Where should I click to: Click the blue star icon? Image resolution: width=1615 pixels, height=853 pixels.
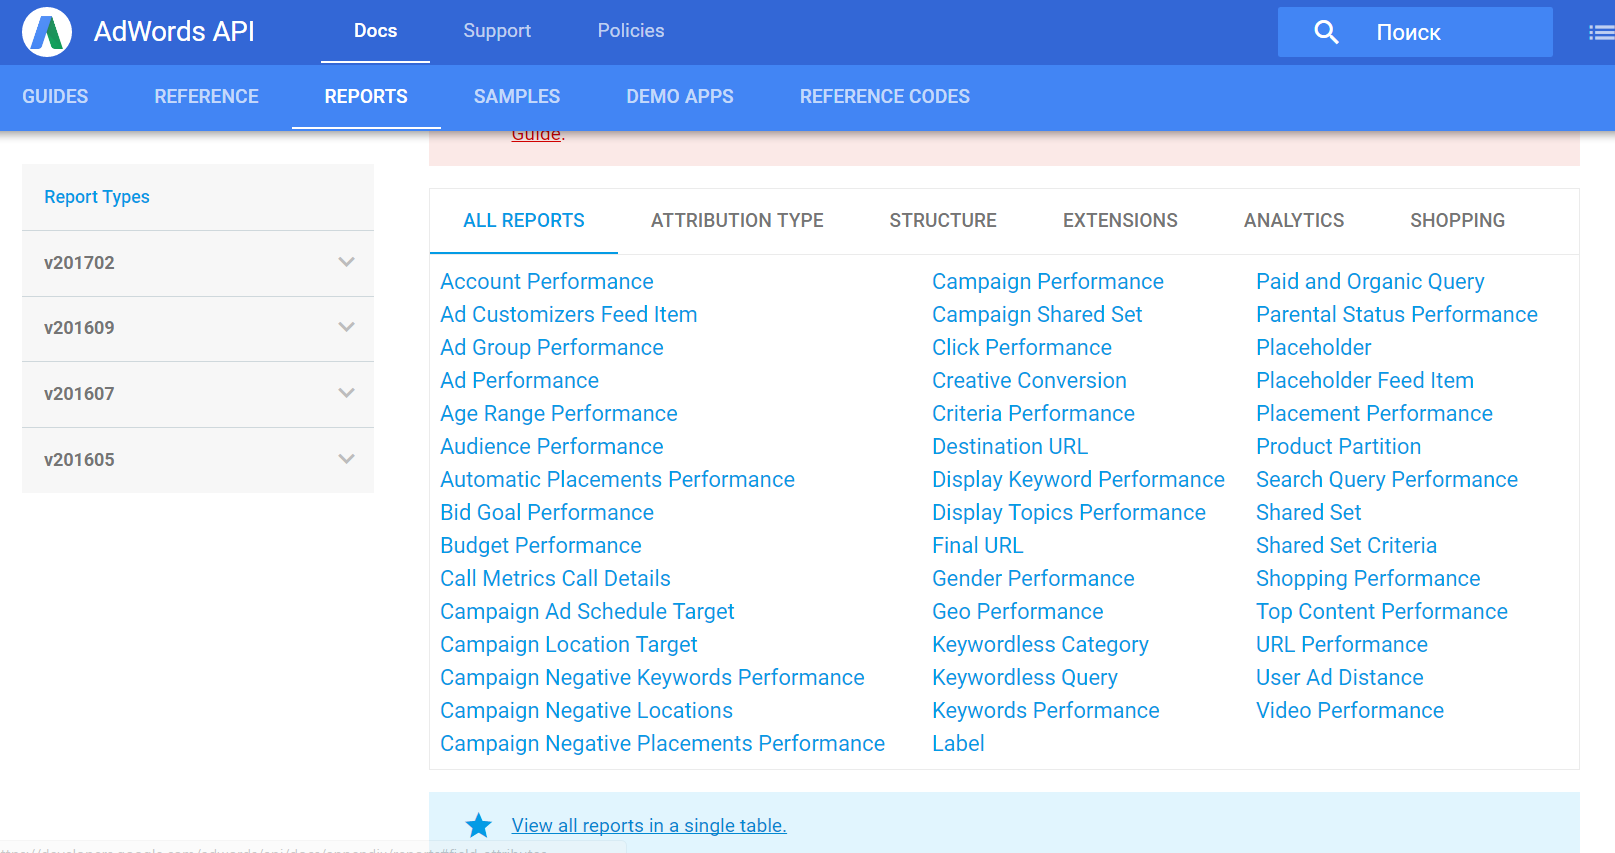pos(479,825)
